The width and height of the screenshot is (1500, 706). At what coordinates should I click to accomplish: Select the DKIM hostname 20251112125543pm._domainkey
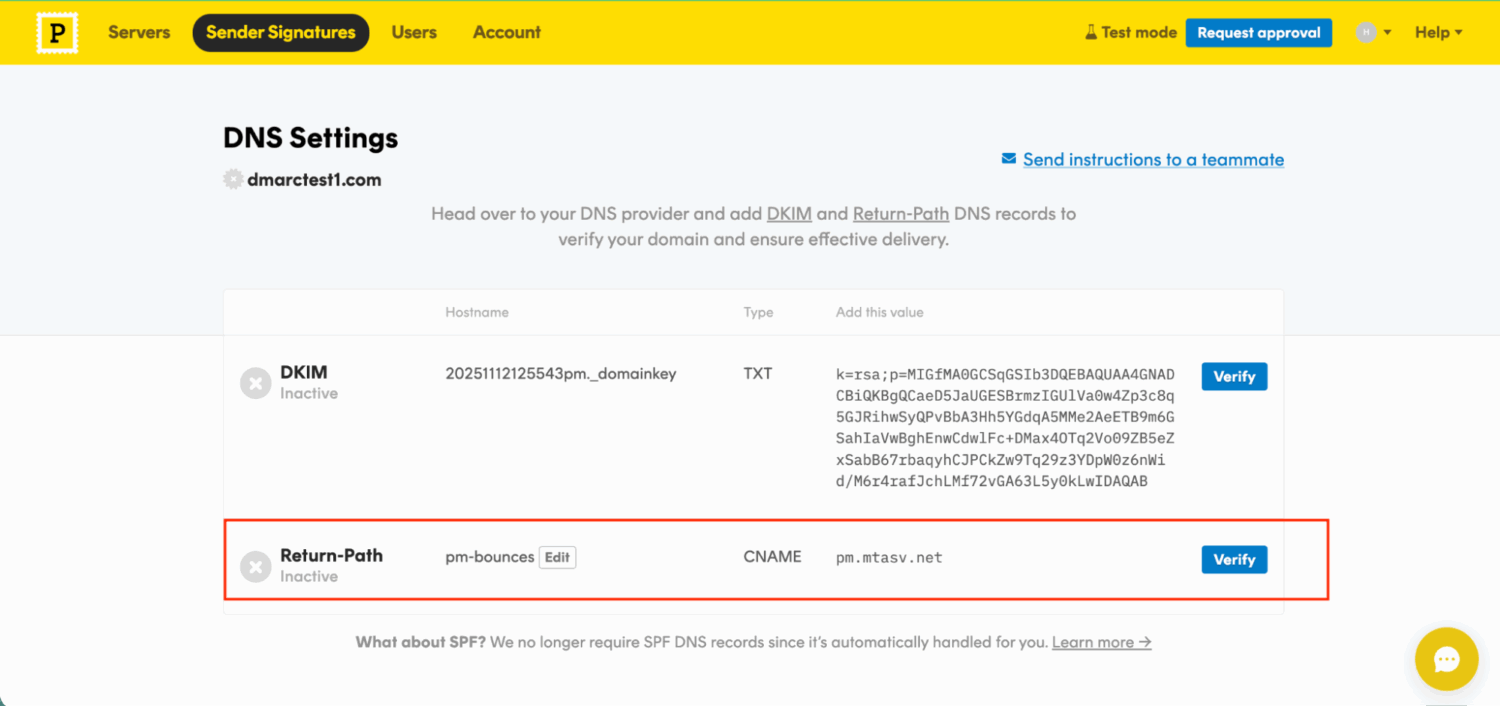click(x=561, y=374)
